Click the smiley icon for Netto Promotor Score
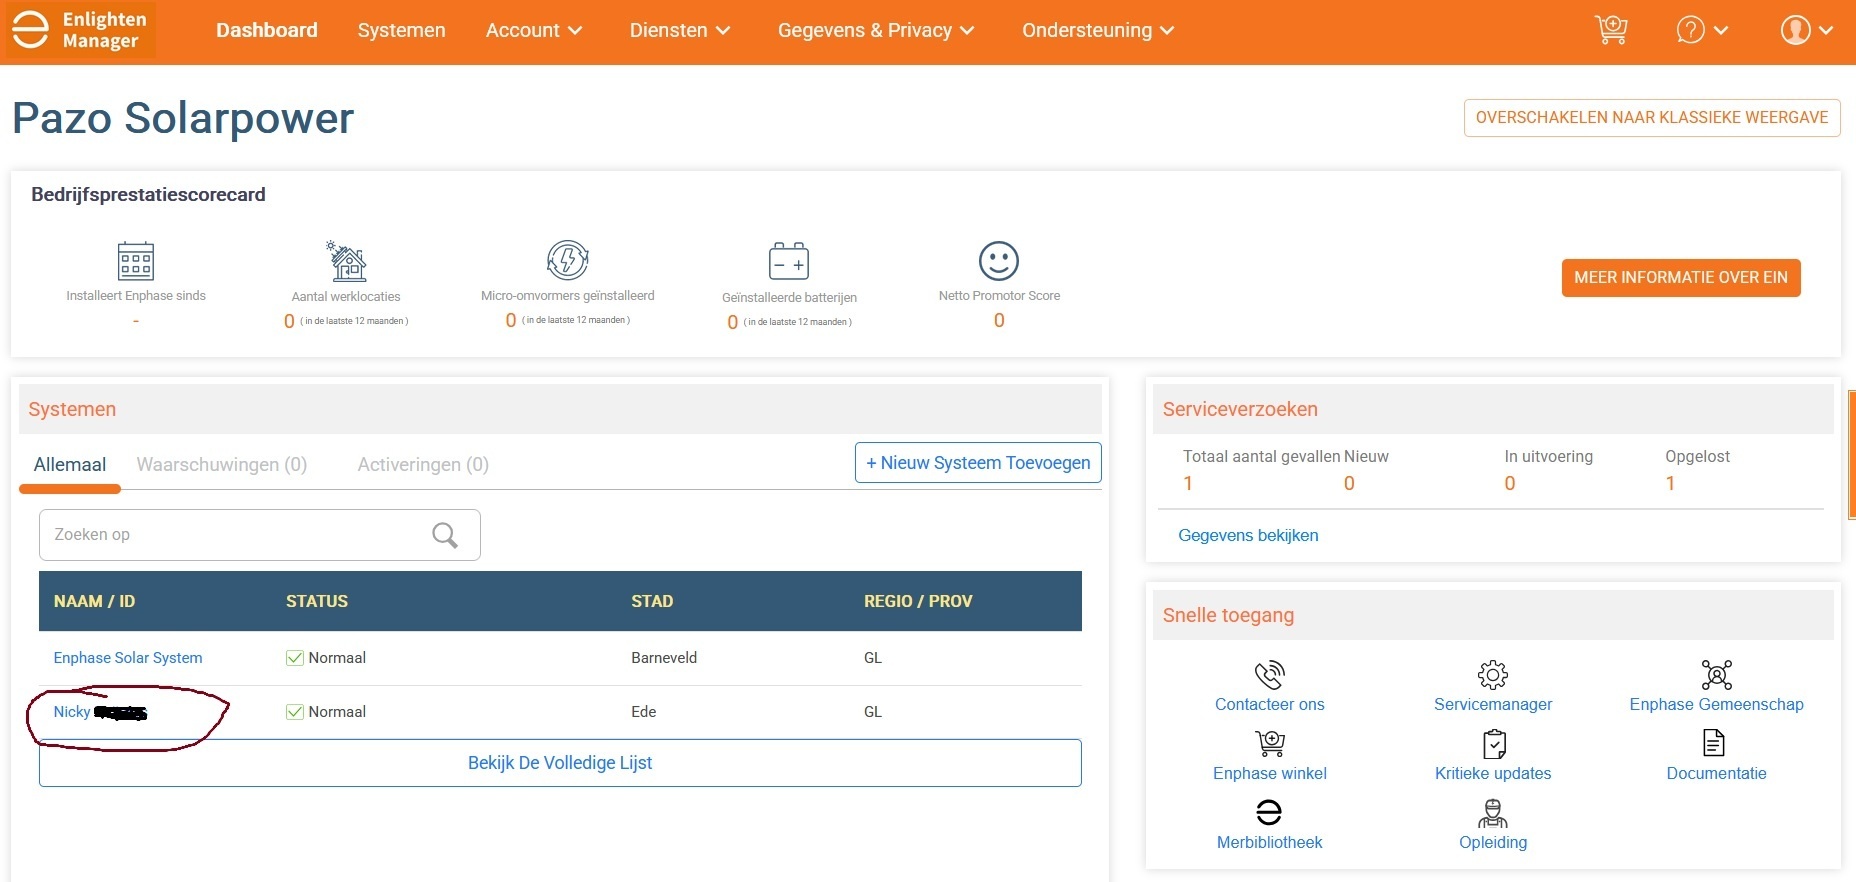Image resolution: width=1856 pixels, height=882 pixels. pyautogui.click(x=999, y=261)
